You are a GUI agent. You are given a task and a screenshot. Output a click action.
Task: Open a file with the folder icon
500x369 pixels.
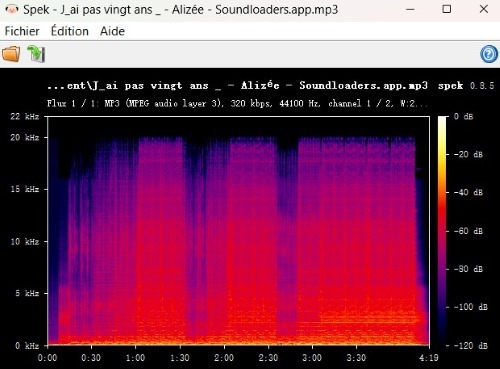click(11, 54)
